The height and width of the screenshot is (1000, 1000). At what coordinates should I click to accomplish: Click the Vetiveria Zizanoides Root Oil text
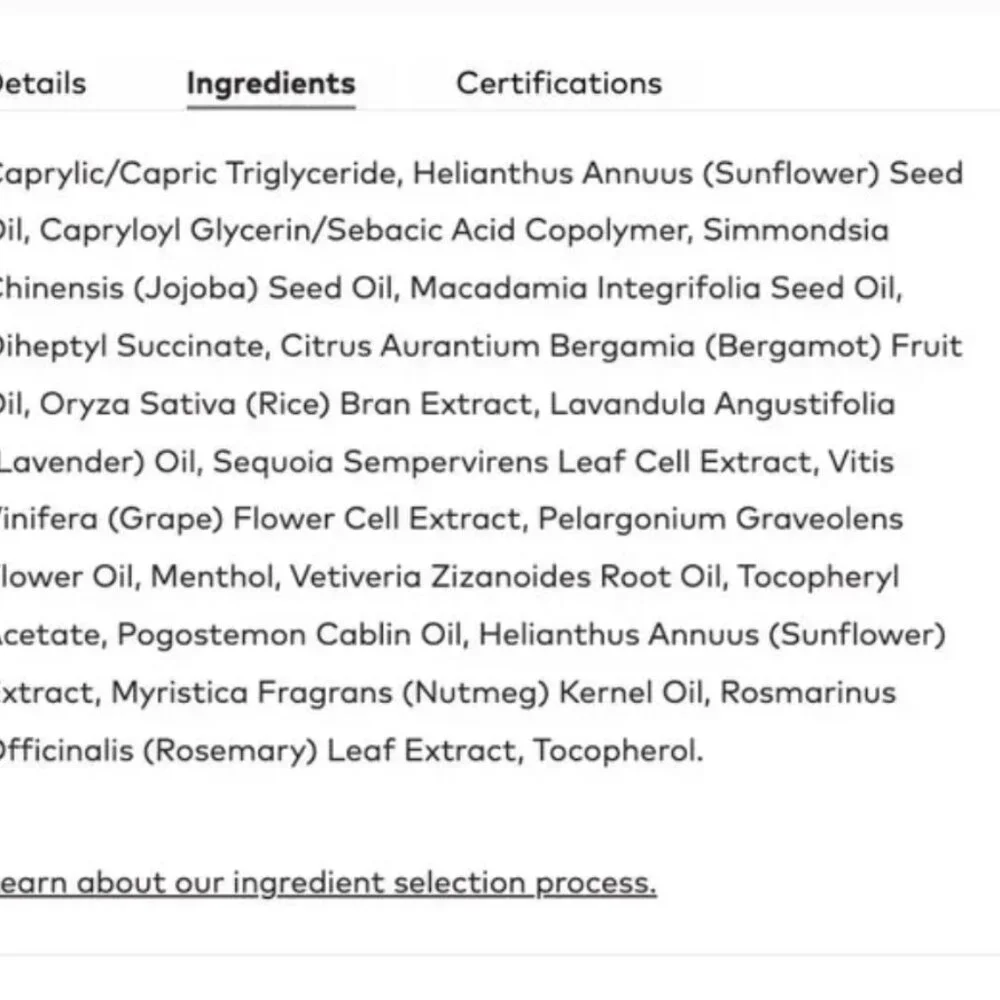[505, 577]
